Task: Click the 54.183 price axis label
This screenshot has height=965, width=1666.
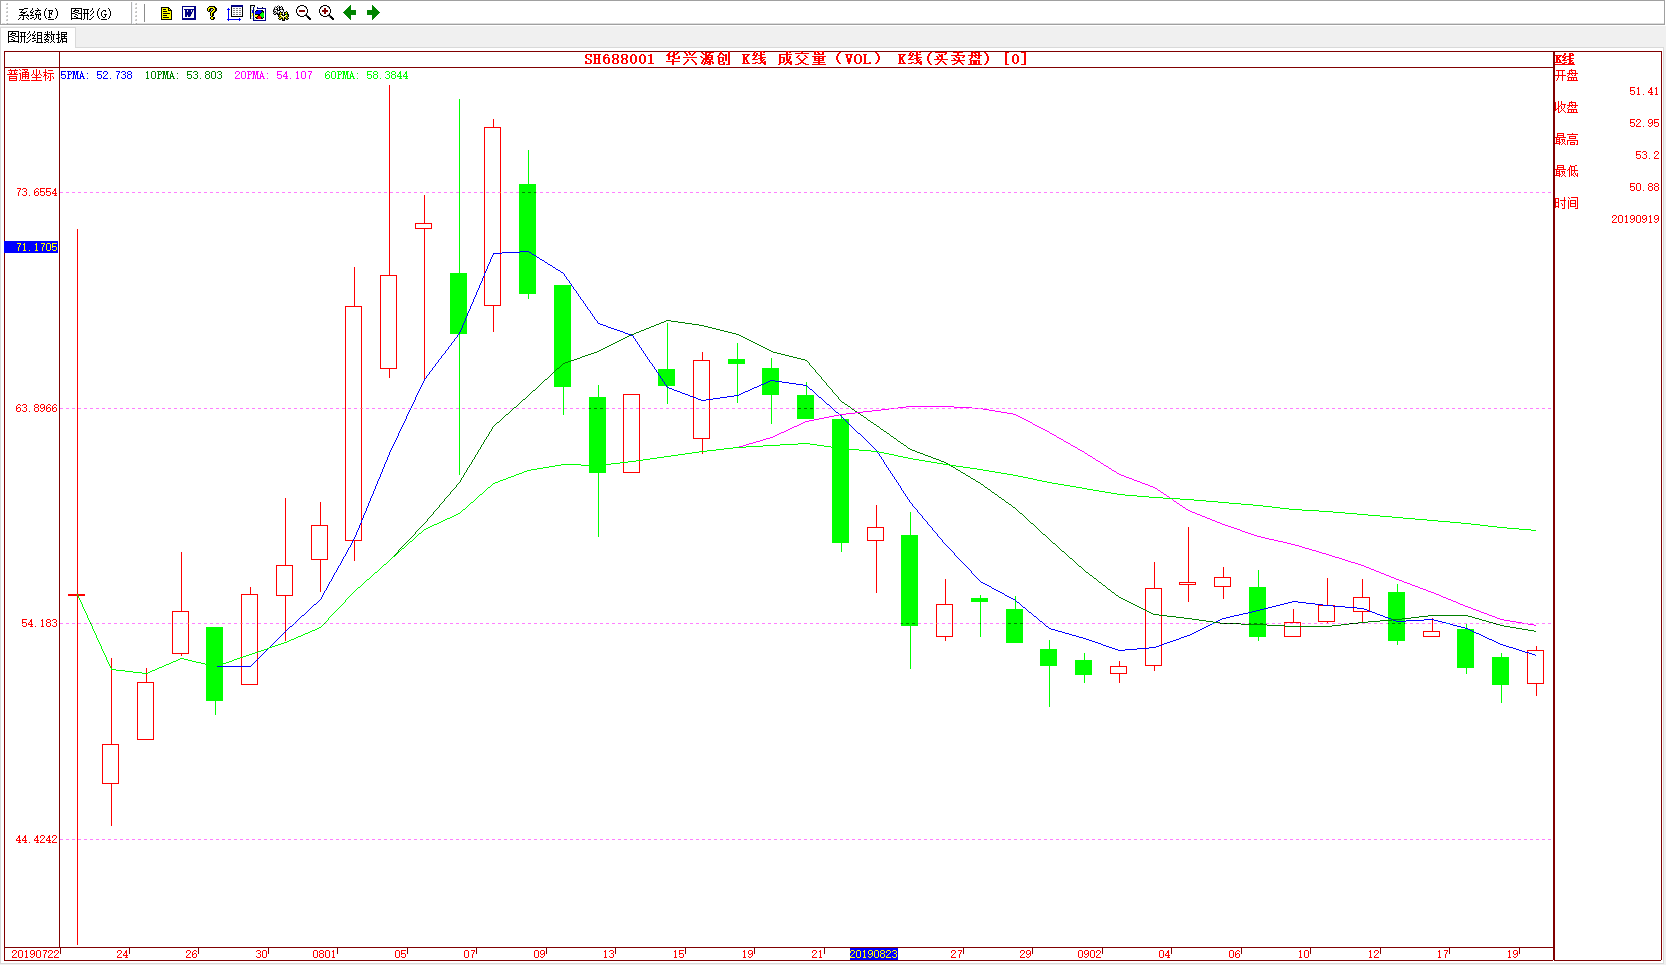Action: (40, 623)
